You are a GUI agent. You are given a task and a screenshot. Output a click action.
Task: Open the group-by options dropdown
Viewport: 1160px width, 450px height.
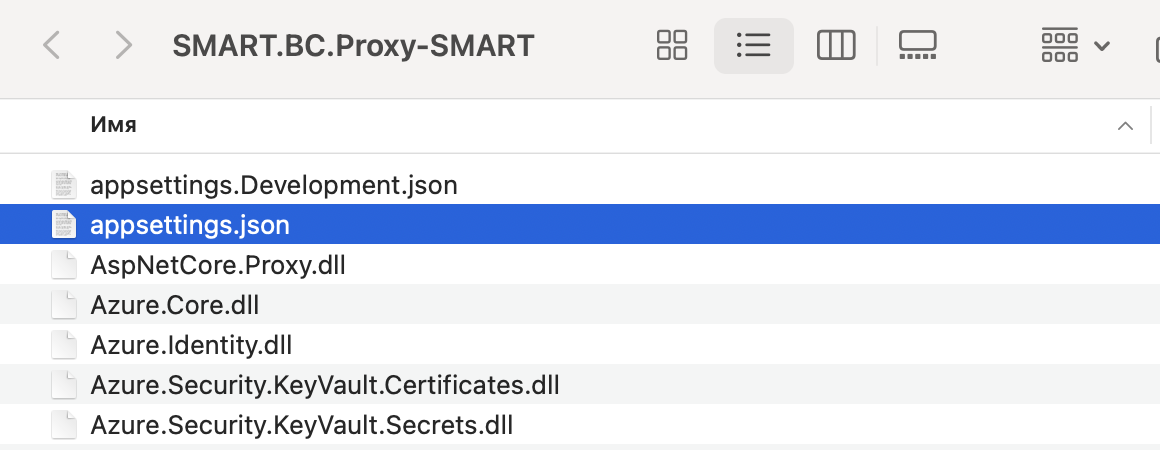[1075, 45]
